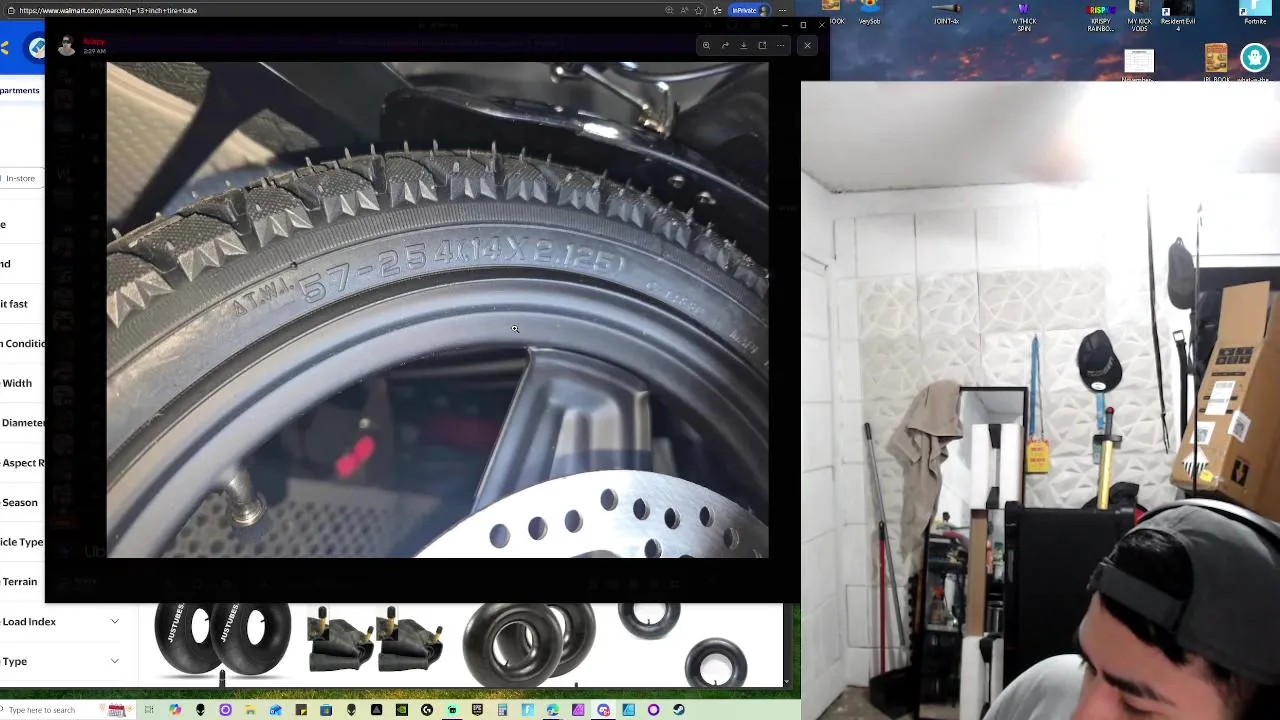Open the KRISPY RAINBO... desktop icon
Viewport: 1280px width, 720px height.
point(1101,17)
